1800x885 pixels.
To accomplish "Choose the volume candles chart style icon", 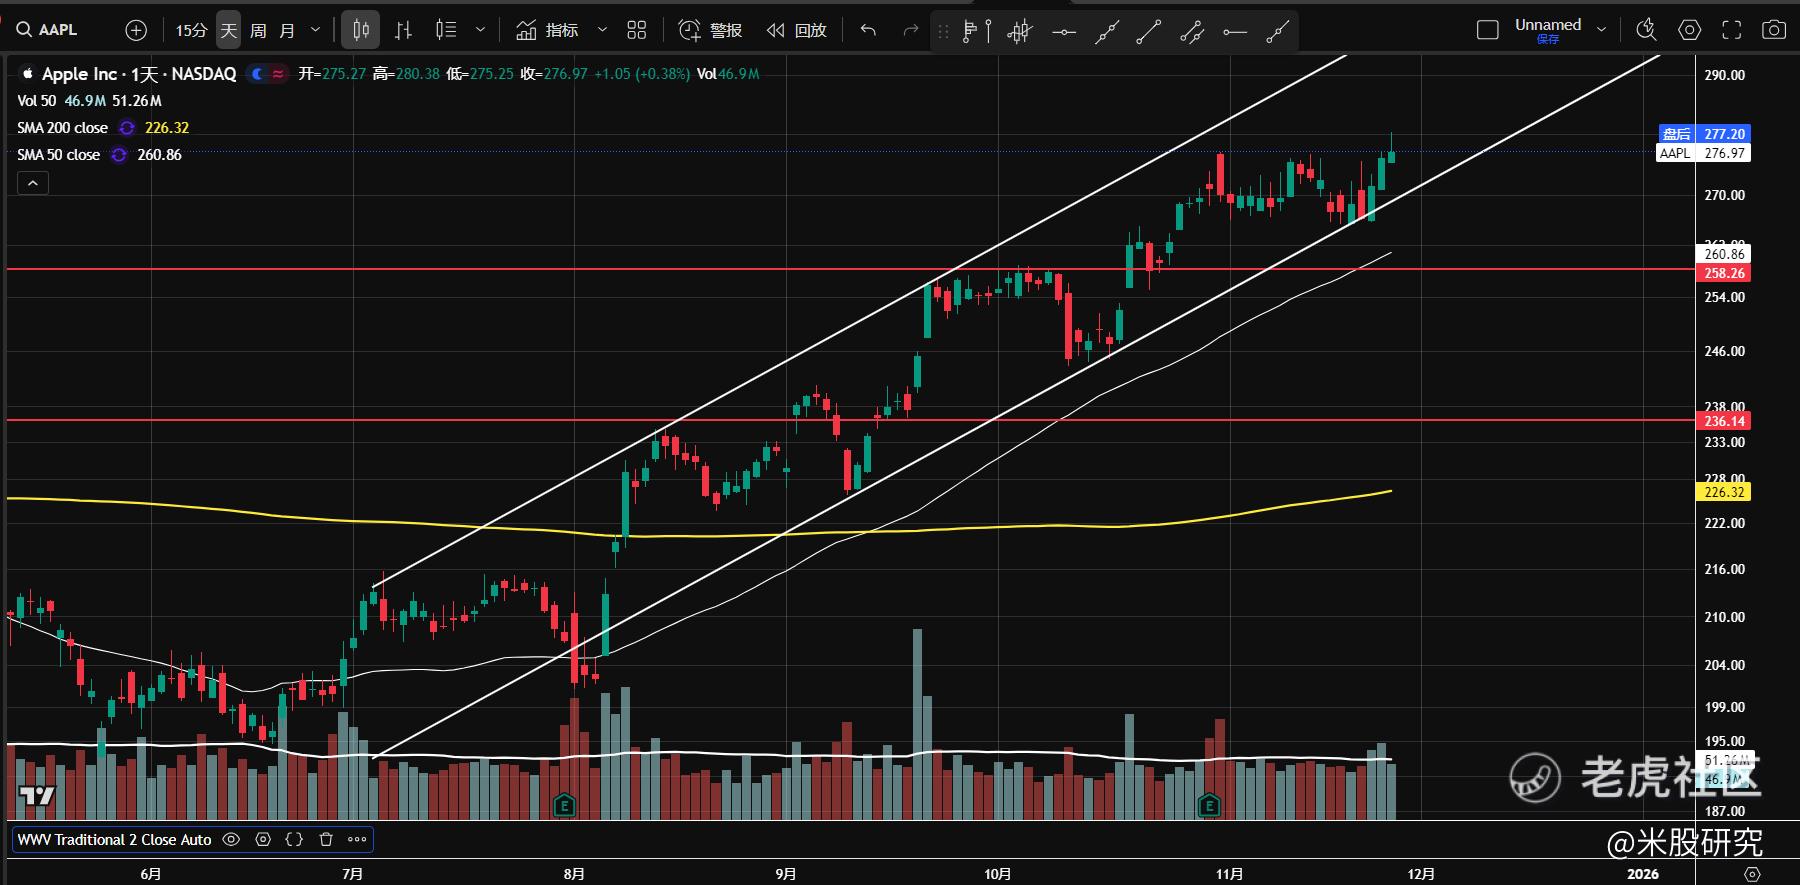I will [446, 31].
